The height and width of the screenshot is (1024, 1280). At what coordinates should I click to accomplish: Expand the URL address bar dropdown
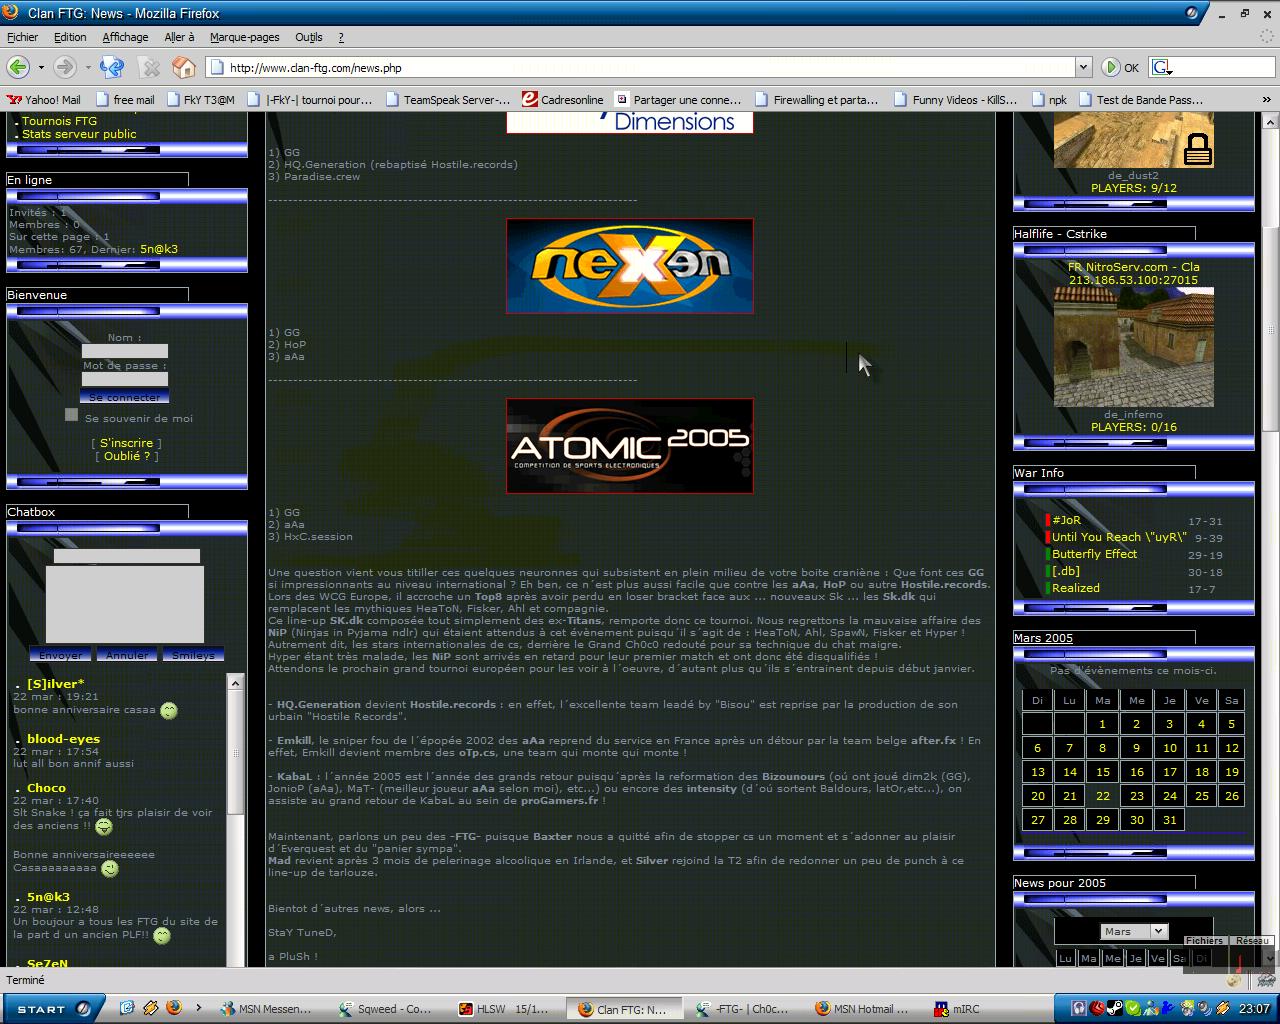[x=1083, y=67]
